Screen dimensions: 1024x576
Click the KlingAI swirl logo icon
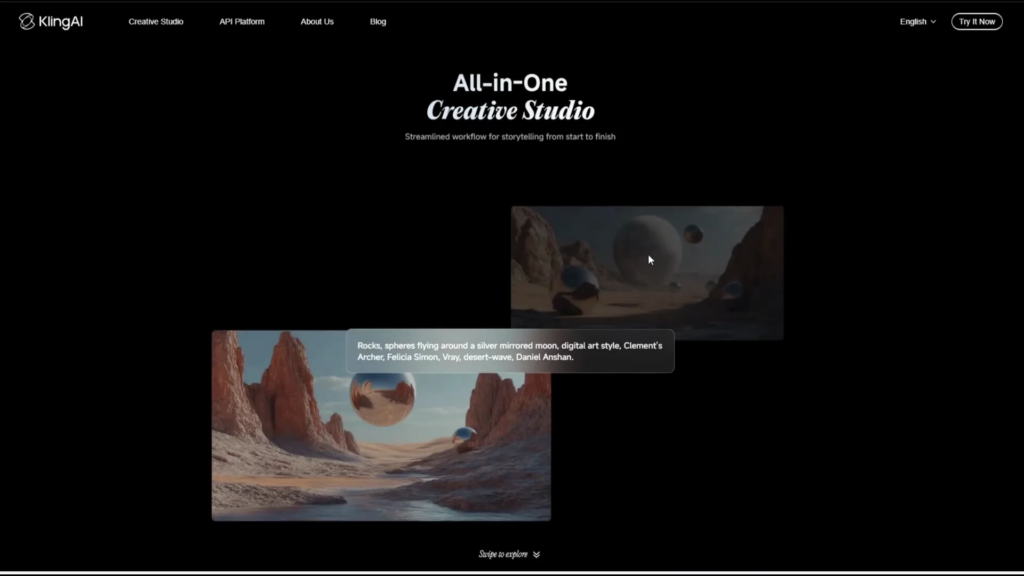click(x=27, y=21)
